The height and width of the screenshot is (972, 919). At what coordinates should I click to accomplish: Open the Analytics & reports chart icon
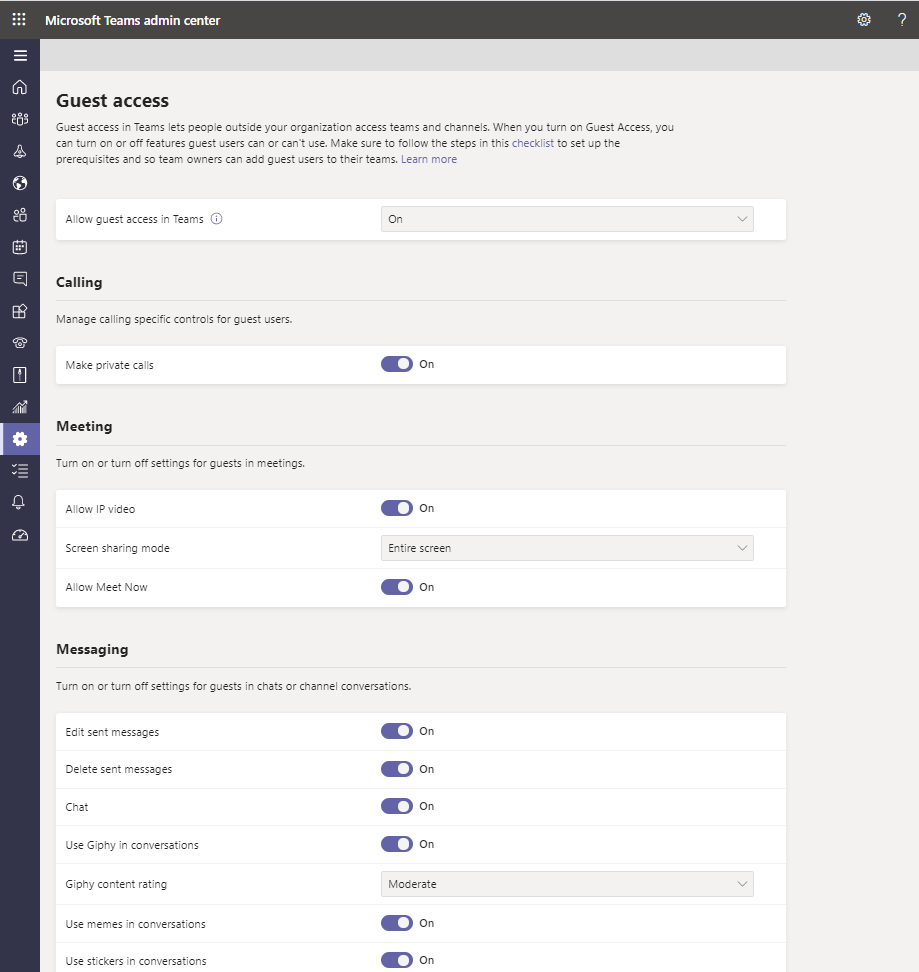point(20,407)
